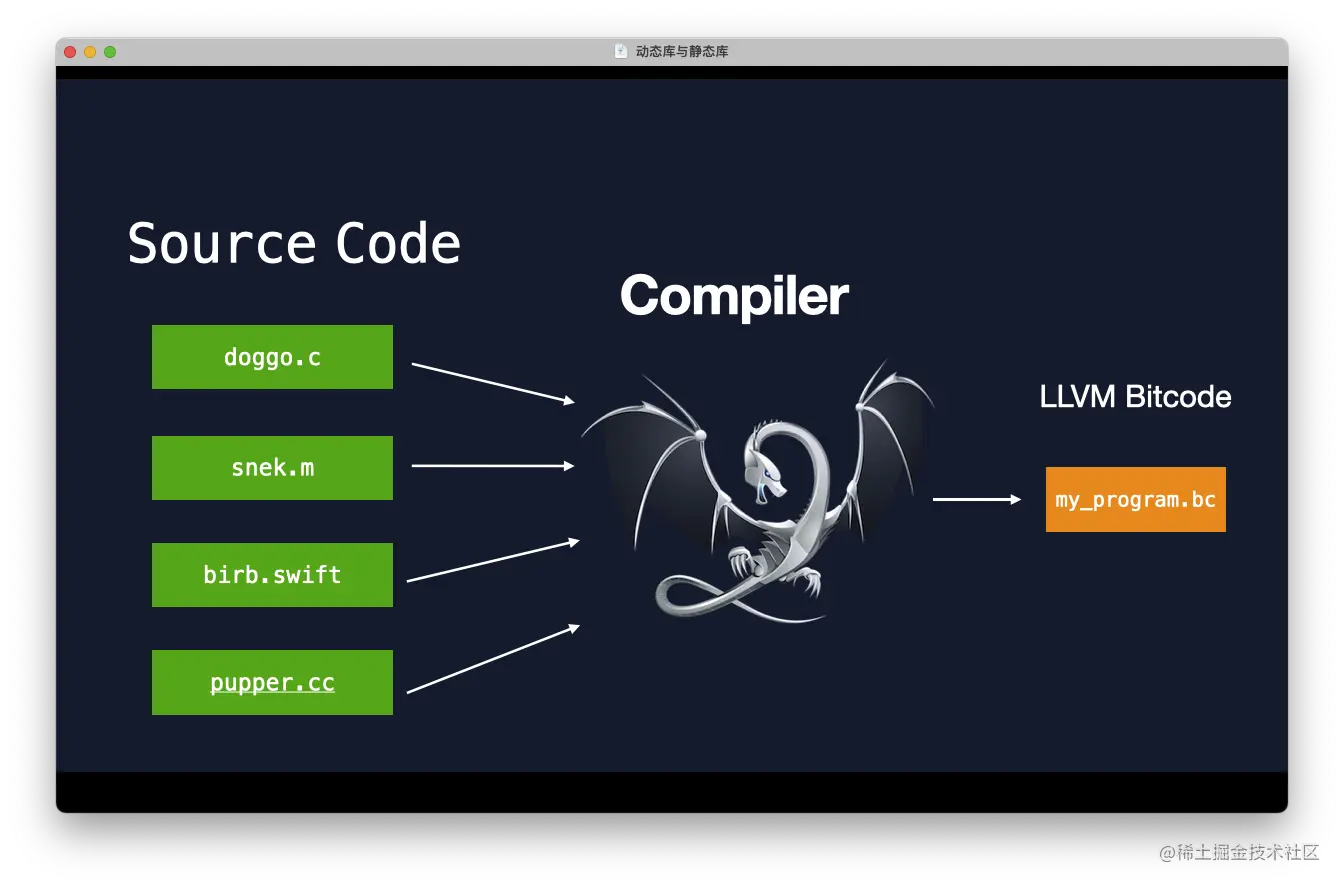
Task: Click the document icon in the title bar
Action: pos(621,51)
